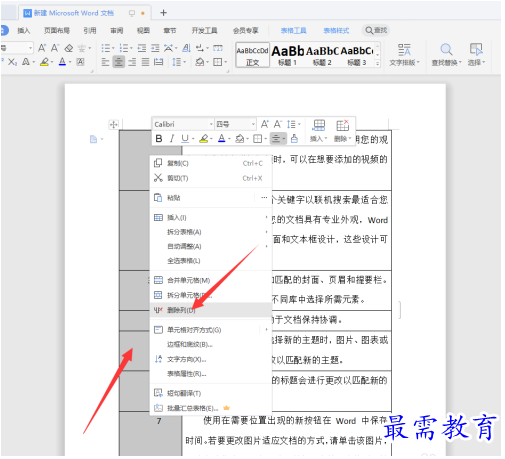Screen dimensions: 505x459
Task: Align text right in the ribbon
Action: pos(132,62)
